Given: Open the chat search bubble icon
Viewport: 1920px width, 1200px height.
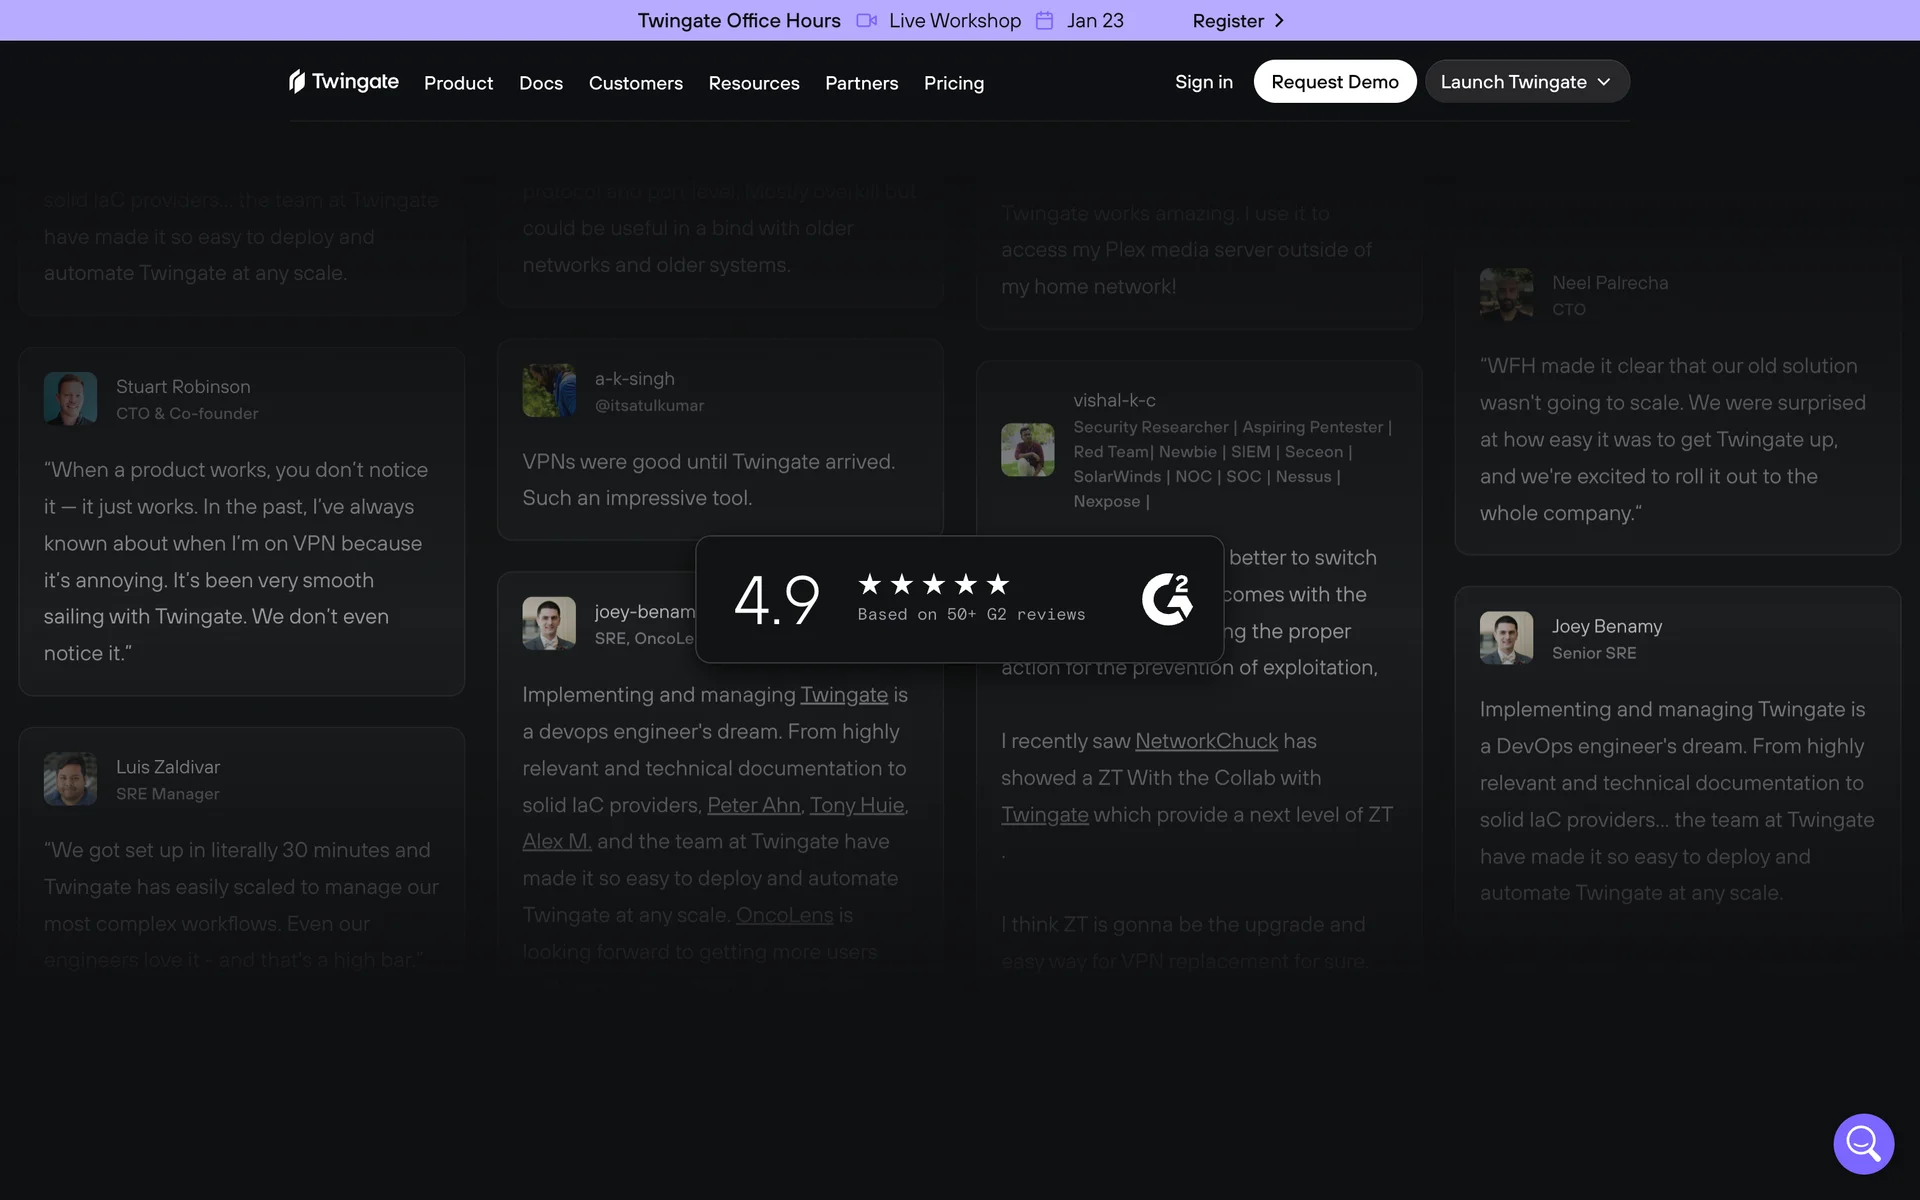Looking at the screenshot, I should [1863, 1143].
